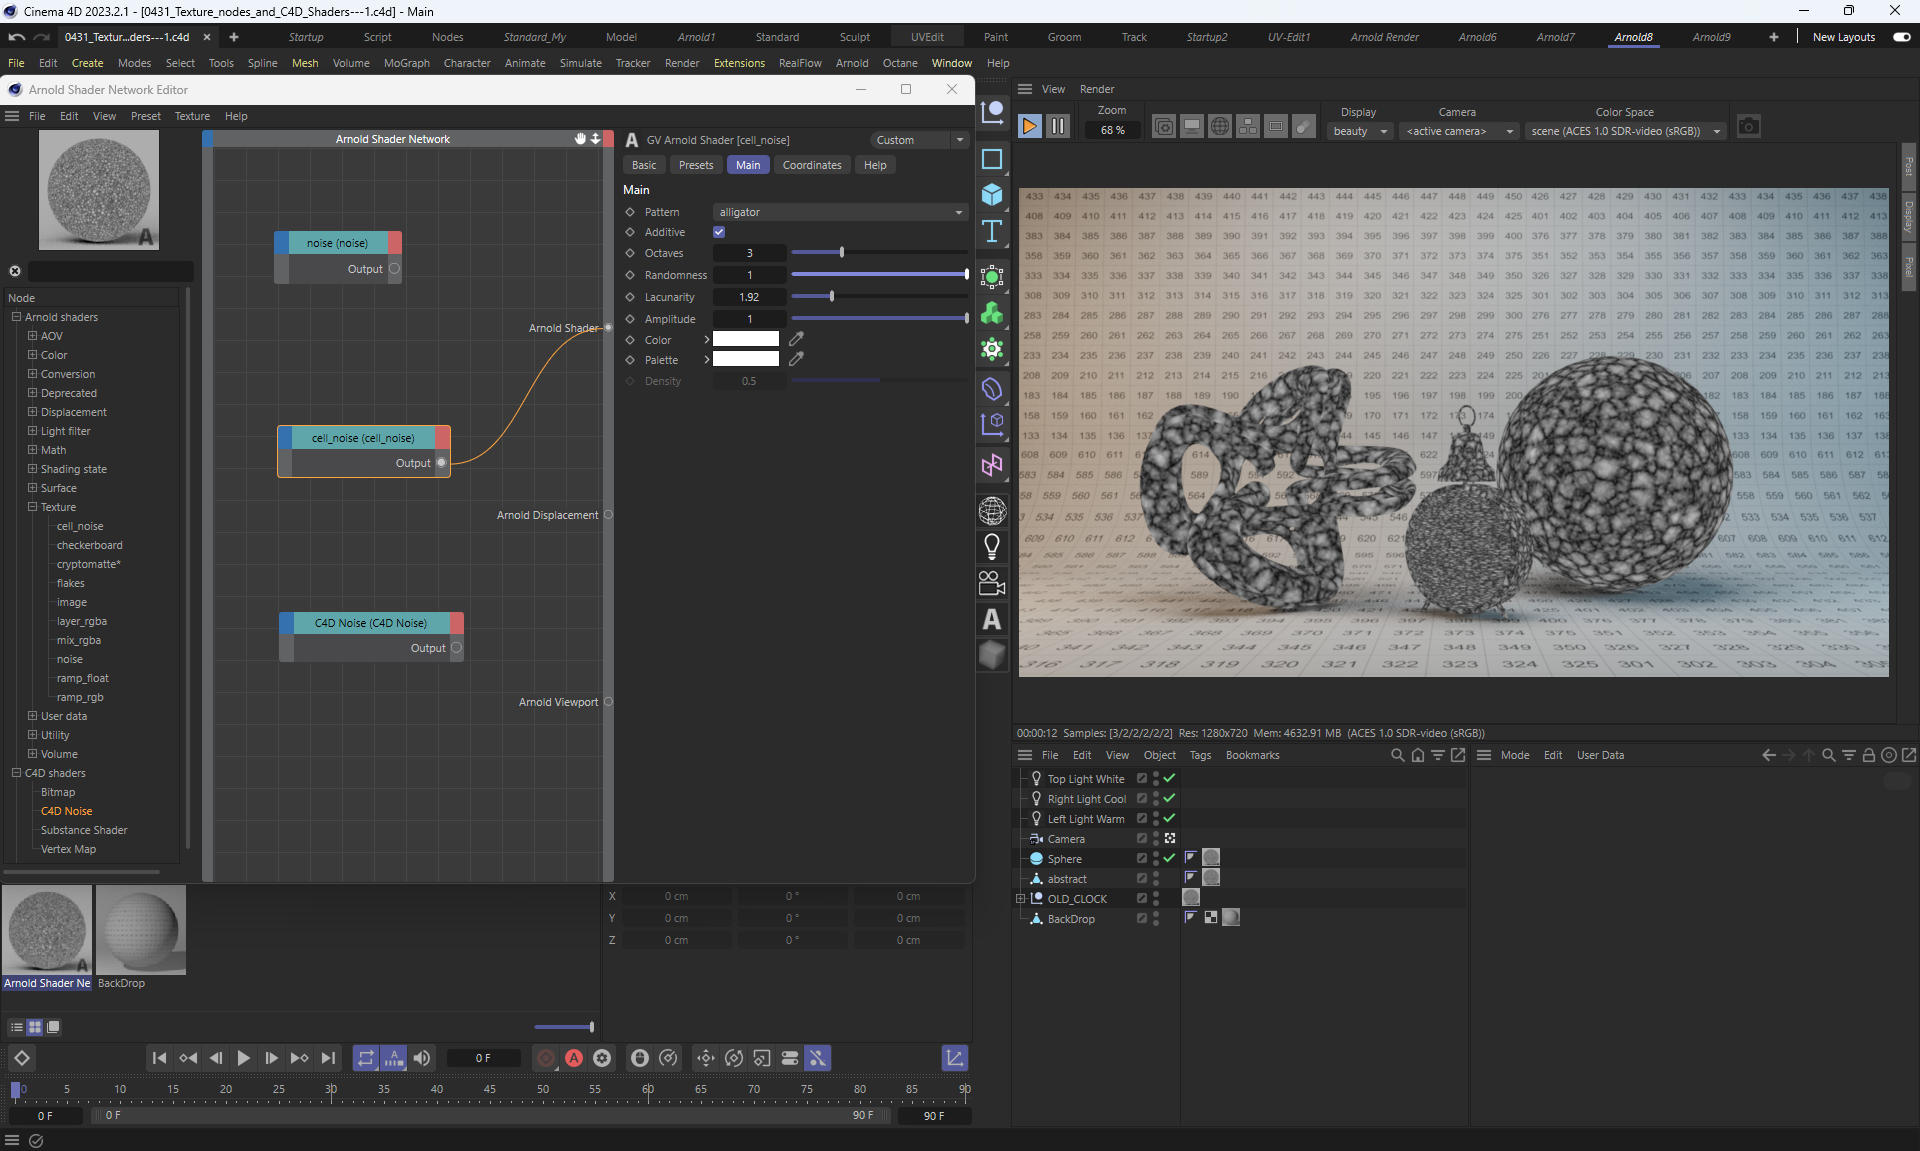Click the white Palette color swatch

745,360
